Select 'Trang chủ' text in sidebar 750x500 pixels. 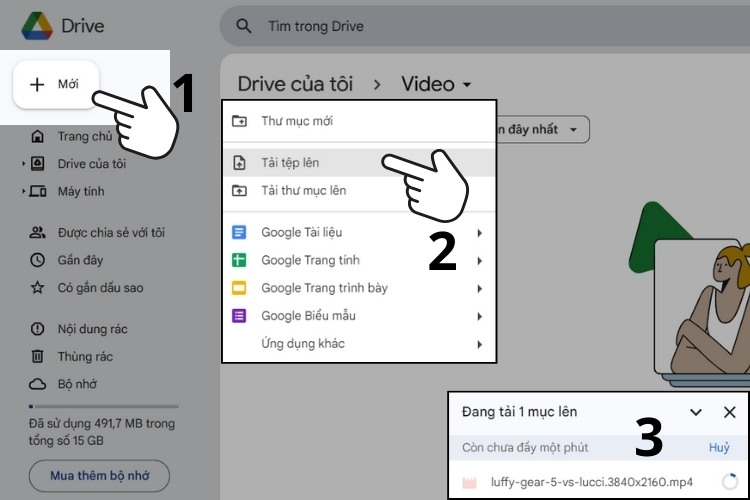click(x=85, y=136)
